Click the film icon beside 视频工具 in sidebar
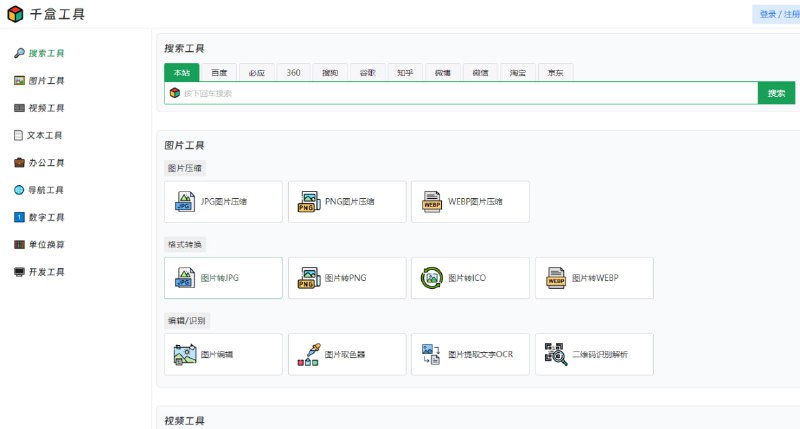 click(x=19, y=108)
